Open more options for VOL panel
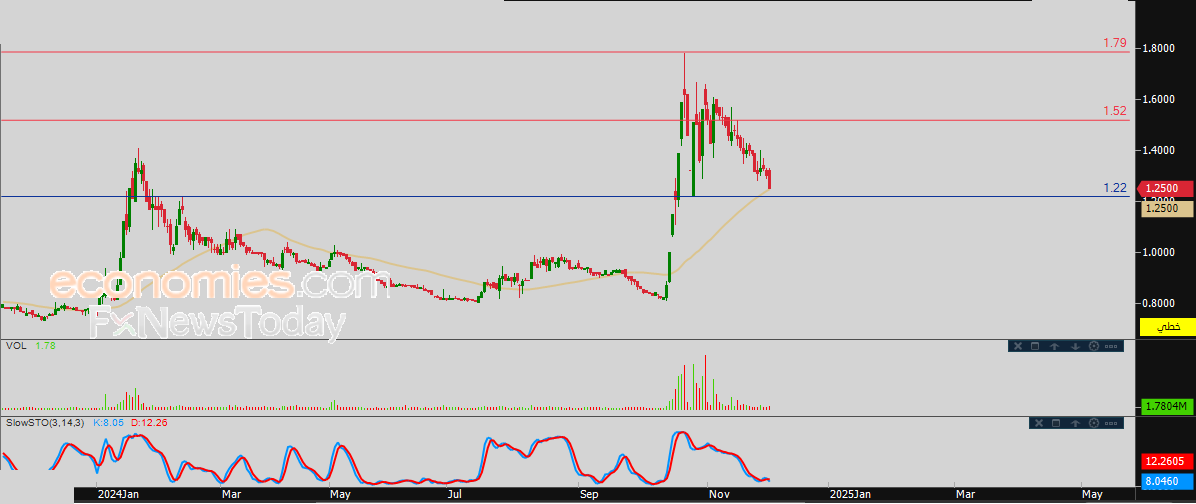The width and height of the screenshot is (1196, 504). coord(1111,346)
